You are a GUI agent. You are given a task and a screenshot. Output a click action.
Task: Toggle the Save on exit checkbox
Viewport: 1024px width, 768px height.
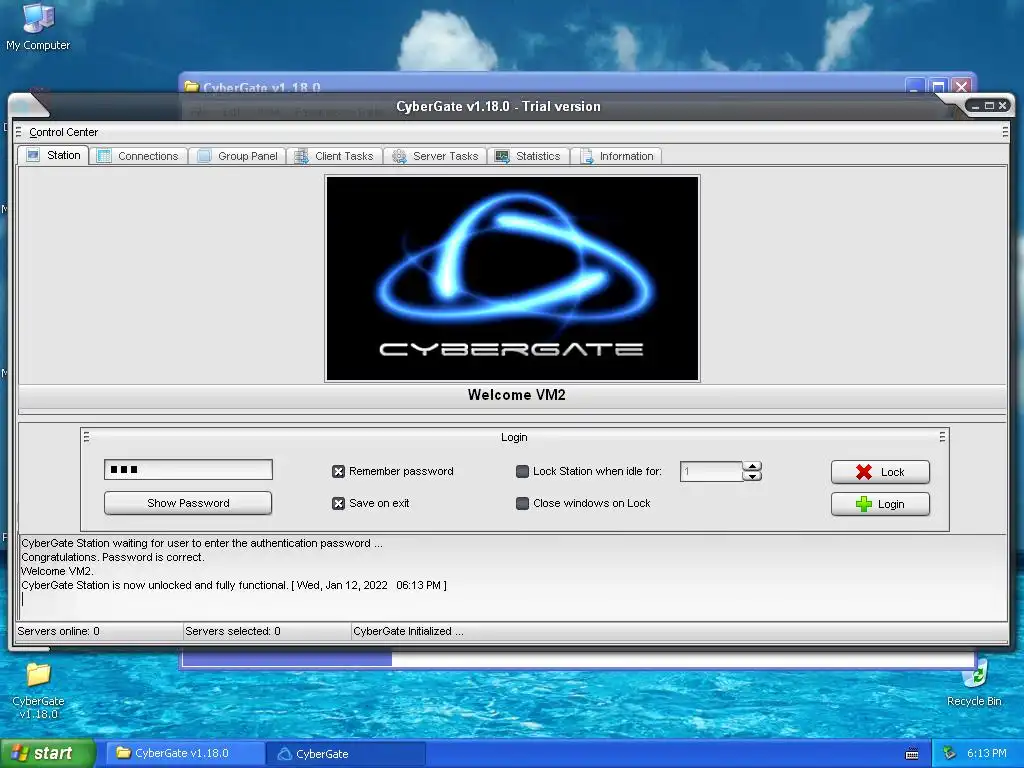pyautogui.click(x=338, y=504)
